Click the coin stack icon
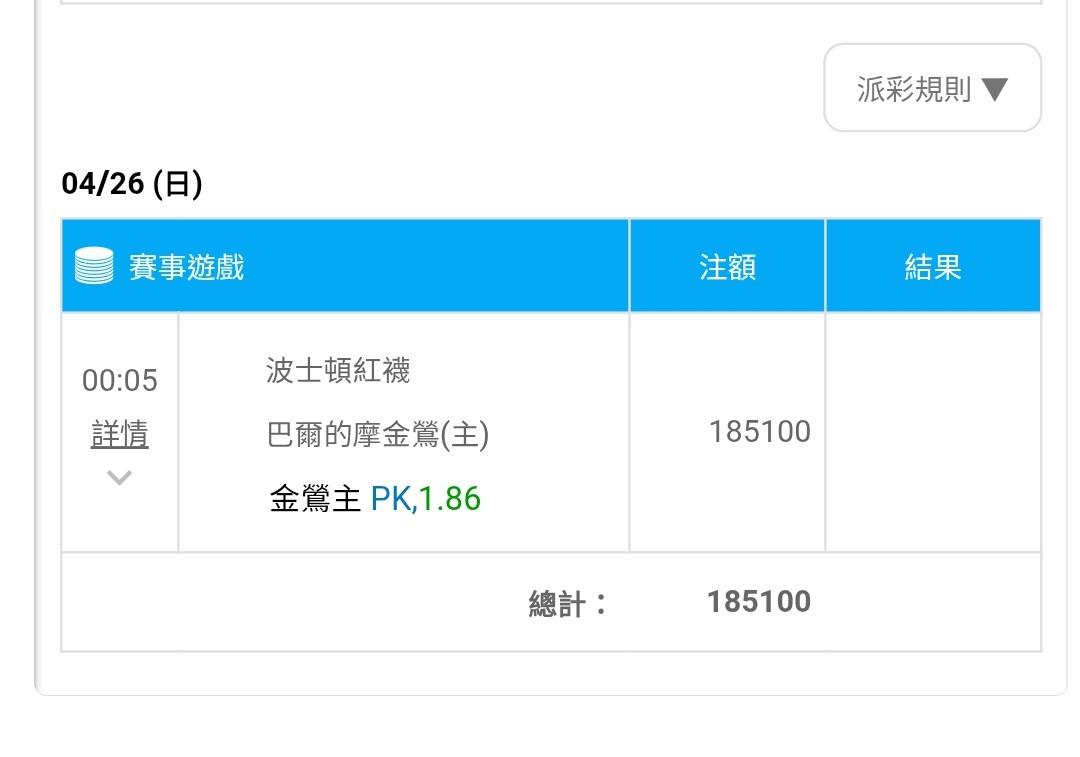Viewport: 1080px width, 757px height. (x=94, y=267)
